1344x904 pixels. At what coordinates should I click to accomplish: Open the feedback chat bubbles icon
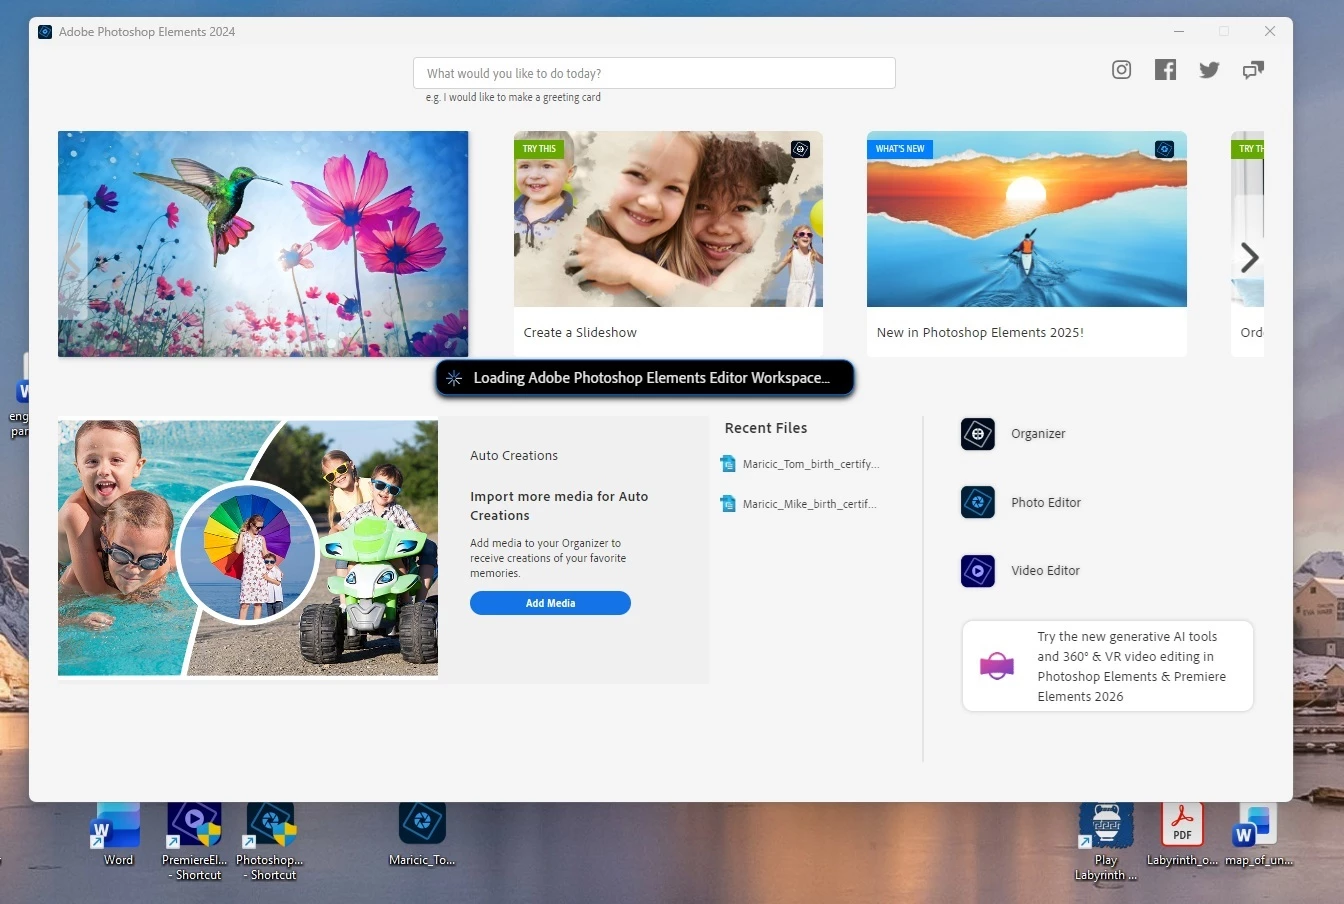[1253, 70]
